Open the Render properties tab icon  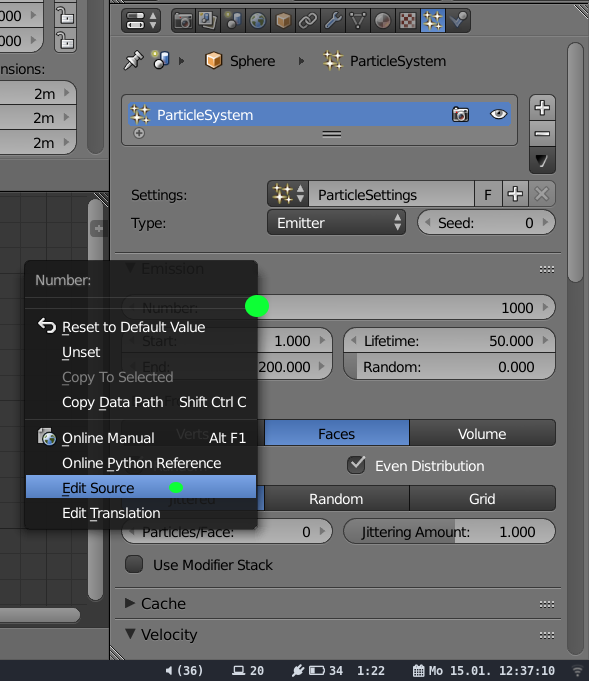183,20
